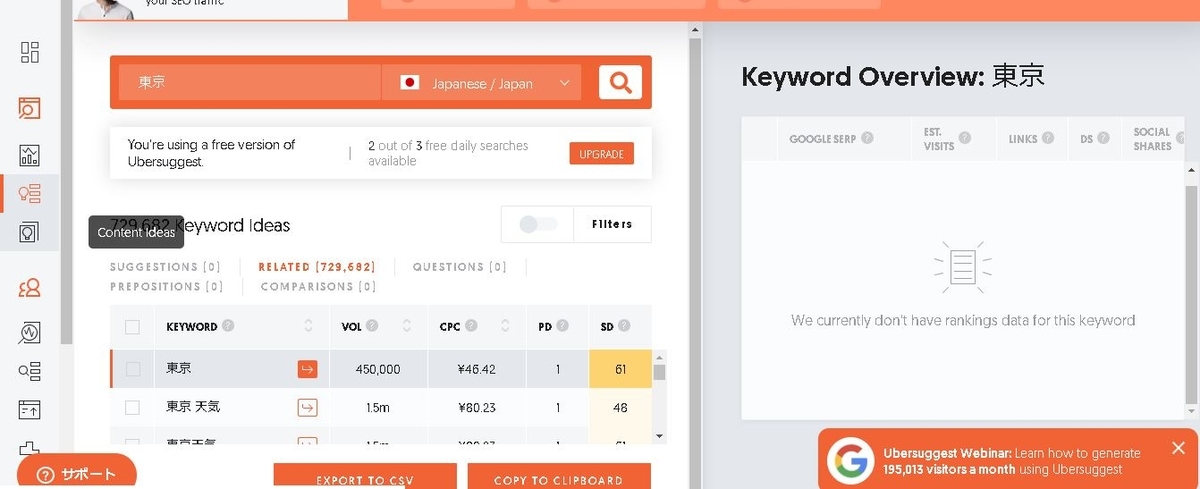Click the info icon next to CPC
The height and width of the screenshot is (489, 1200).
click(x=472, y=326)
